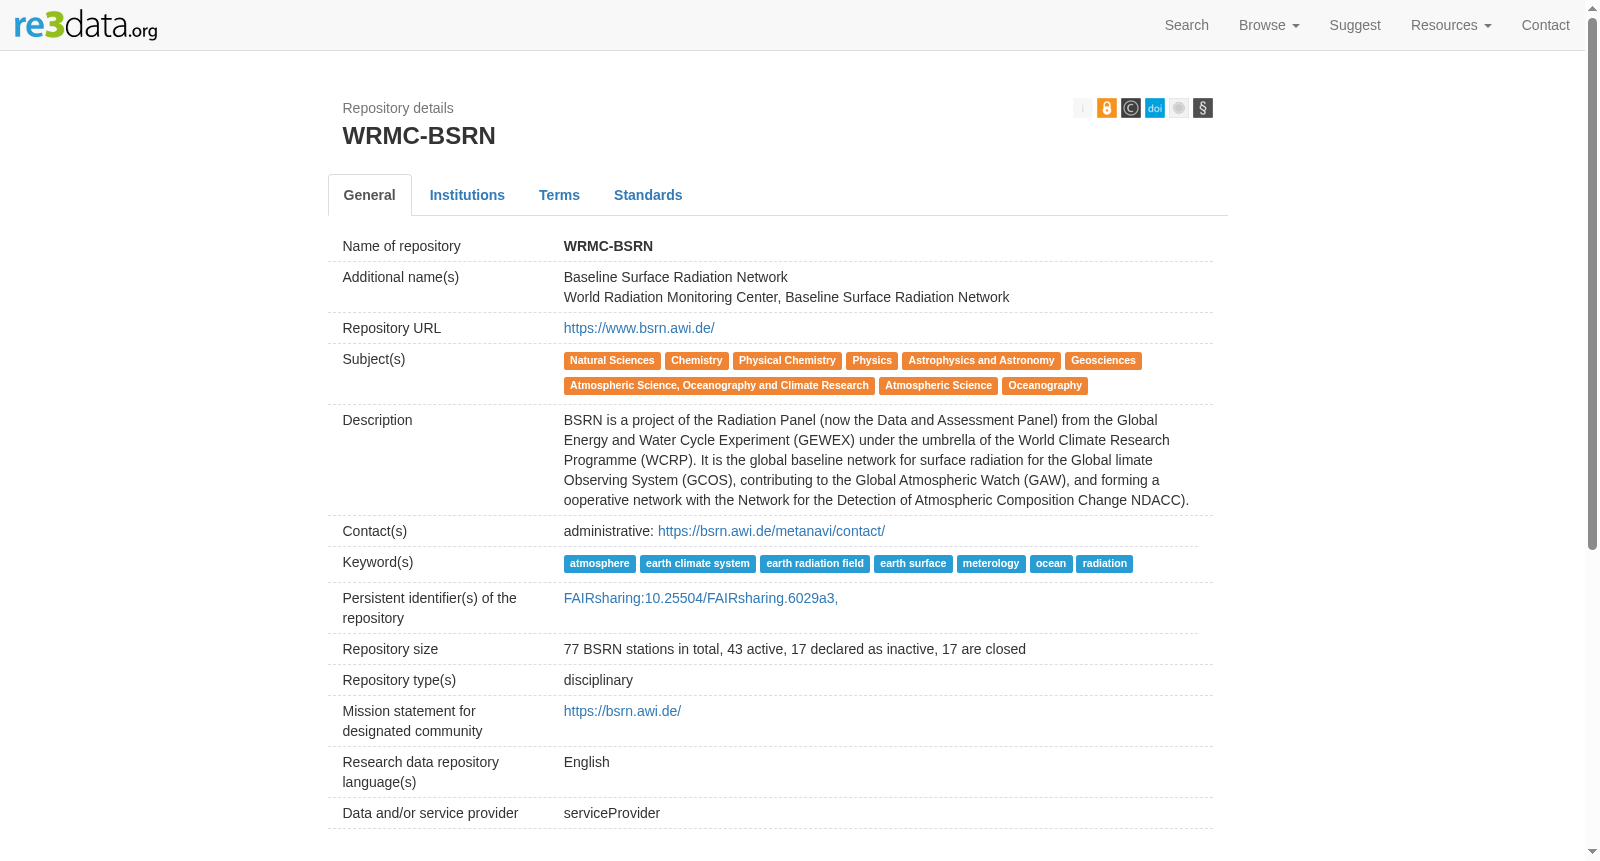
Task: Click the repository type value 'disciplinary'
Action: click(598, 680)
